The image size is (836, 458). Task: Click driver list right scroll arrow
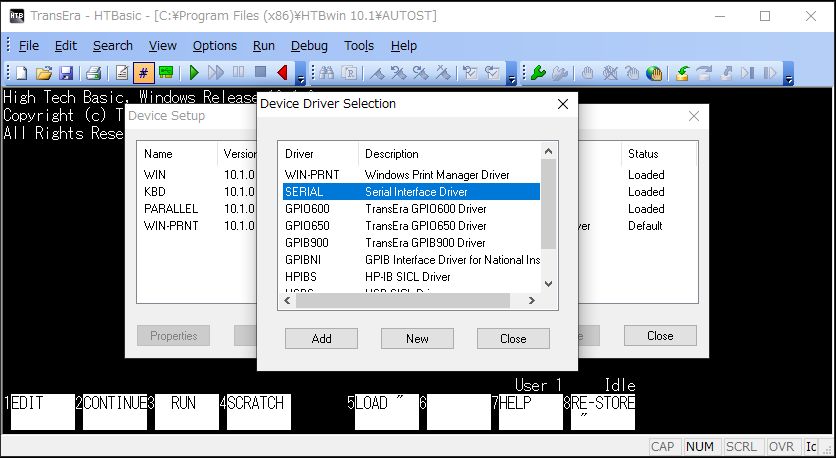click(x=532, y=301)
